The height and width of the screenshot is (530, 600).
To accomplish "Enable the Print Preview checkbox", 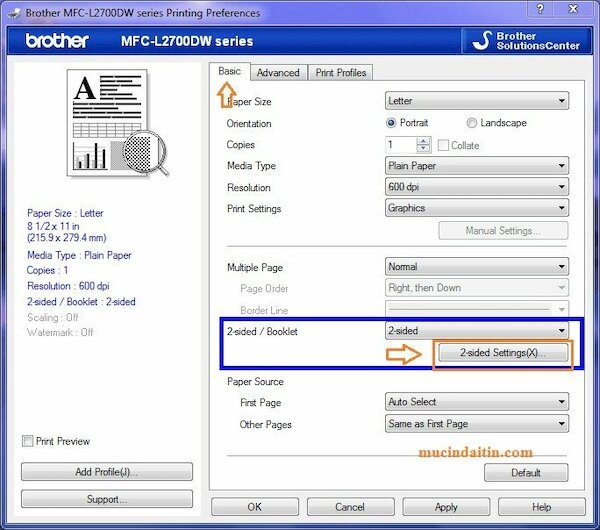I will pos(28,441).
